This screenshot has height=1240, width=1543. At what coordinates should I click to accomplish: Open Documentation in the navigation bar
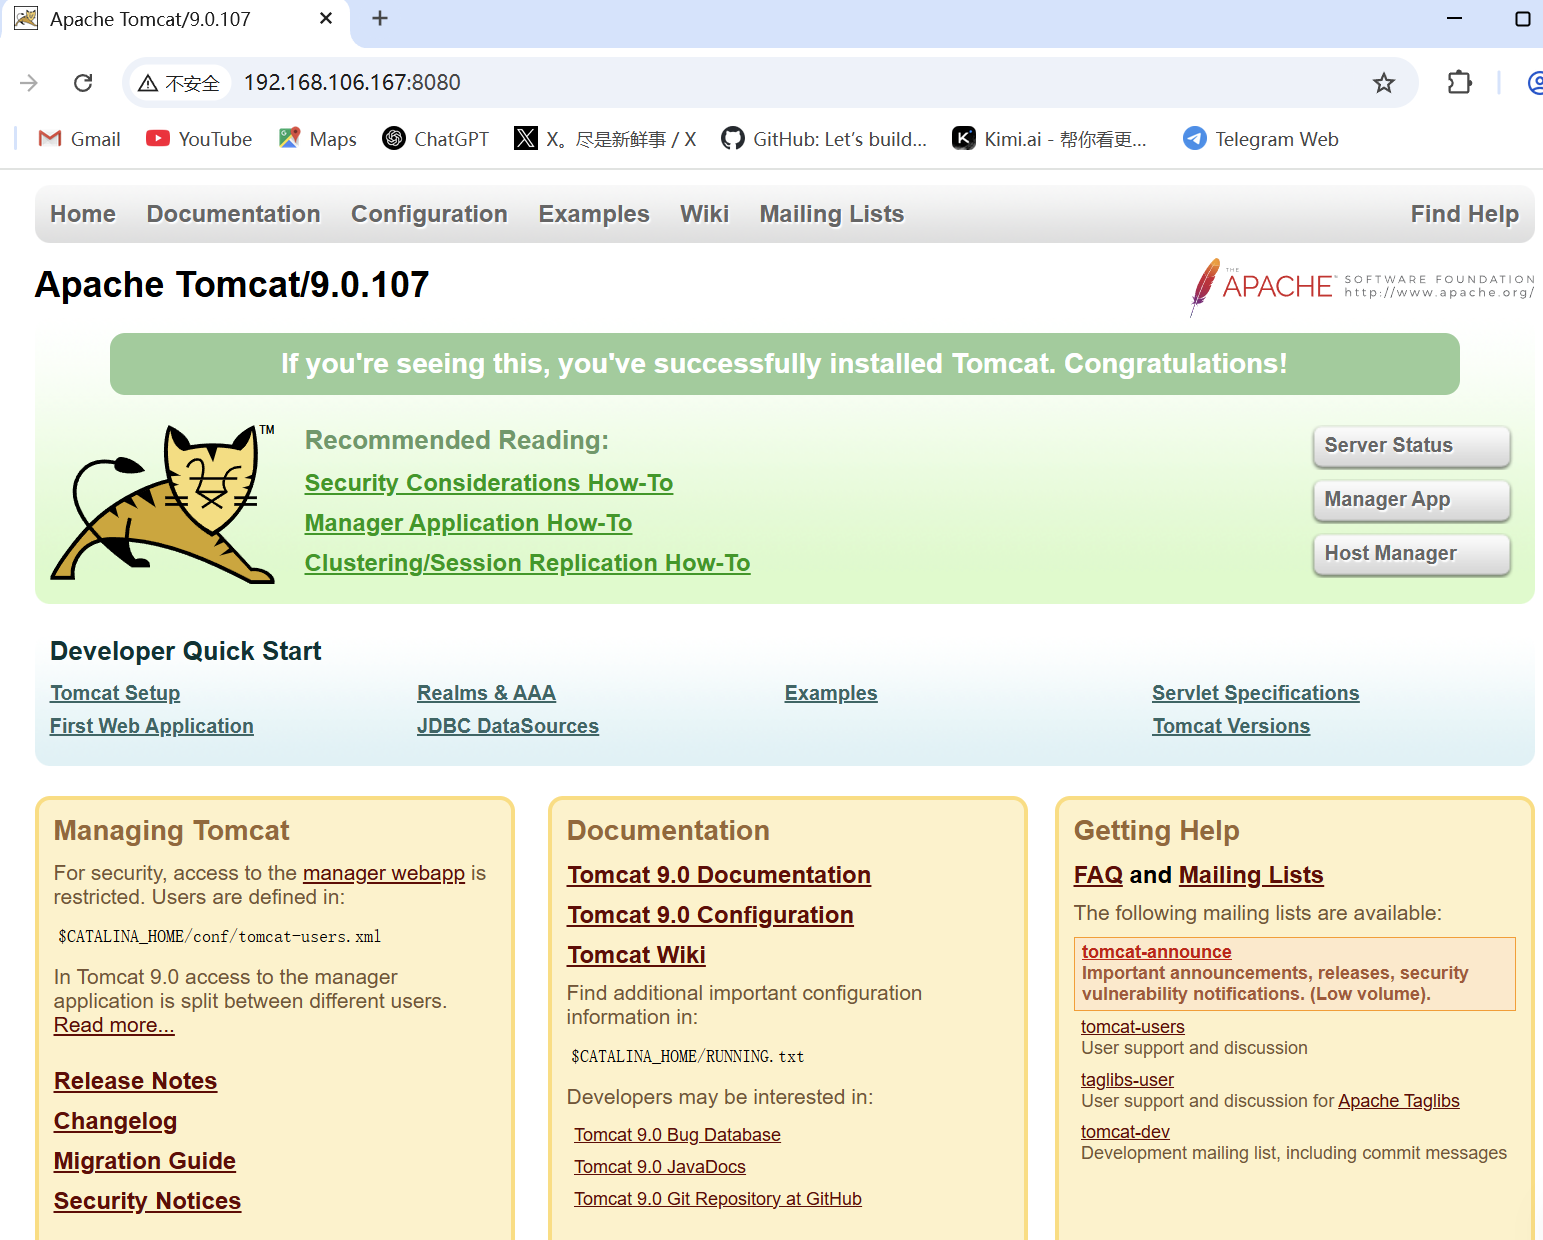(x=233, y=214)
